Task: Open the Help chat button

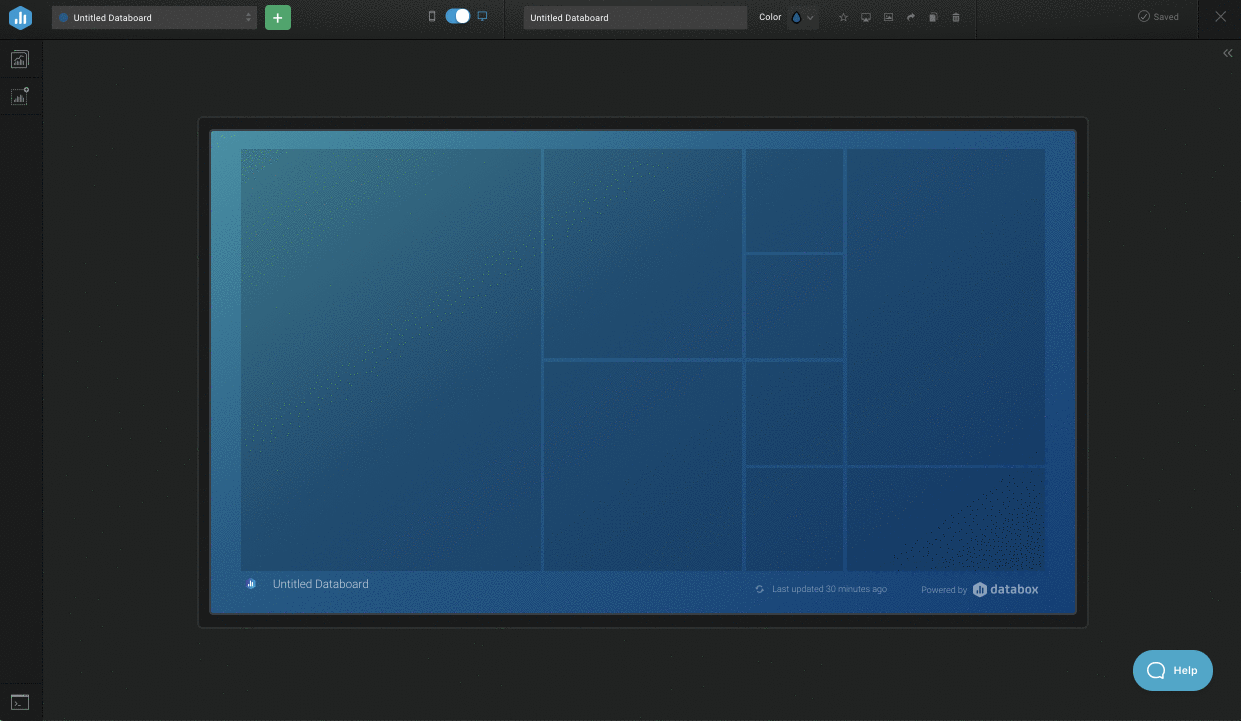Action: point(1173,670)
